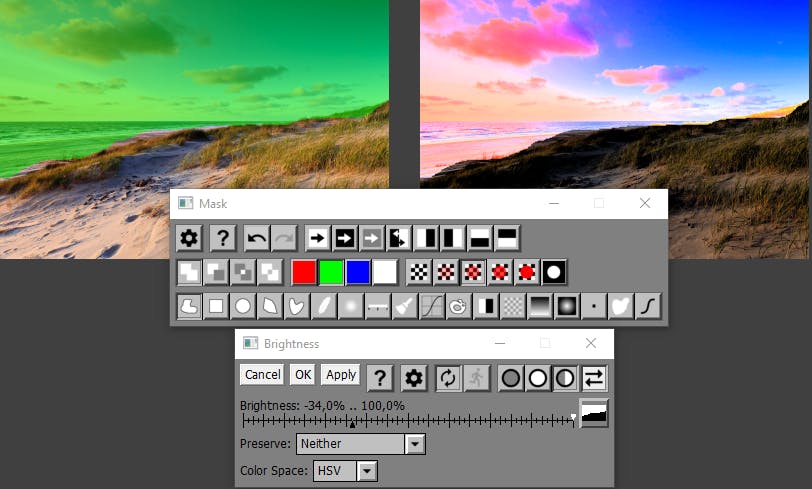
Task: Open the Preserve dropdown showing Neither
Action: tap(361, 444)
